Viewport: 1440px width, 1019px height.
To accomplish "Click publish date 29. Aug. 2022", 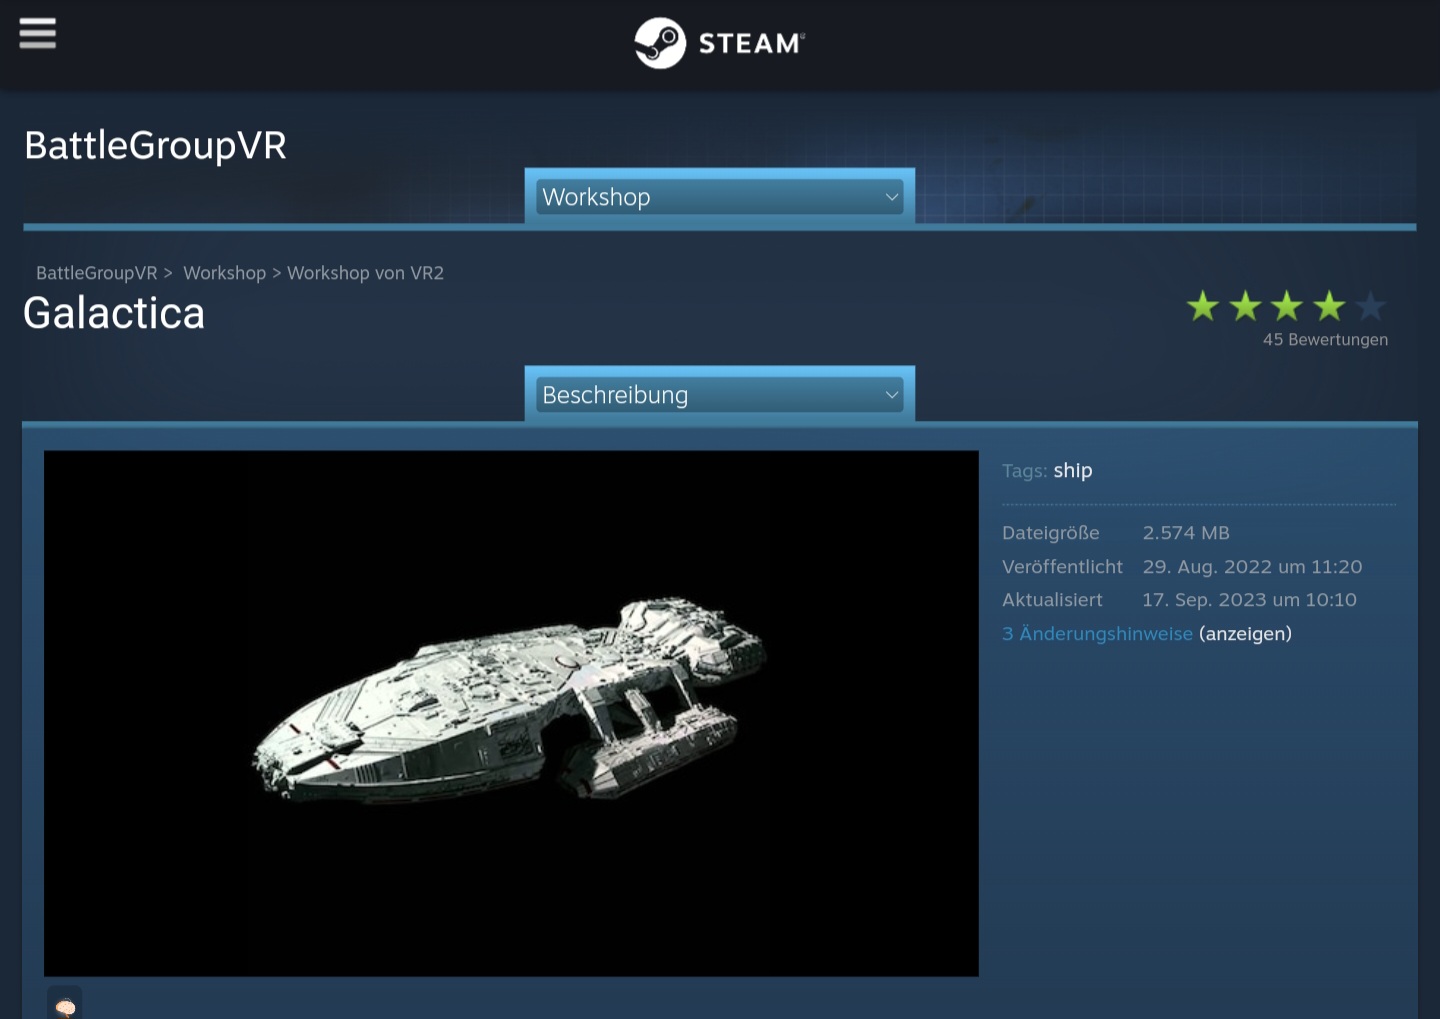I will (1252, 567).
